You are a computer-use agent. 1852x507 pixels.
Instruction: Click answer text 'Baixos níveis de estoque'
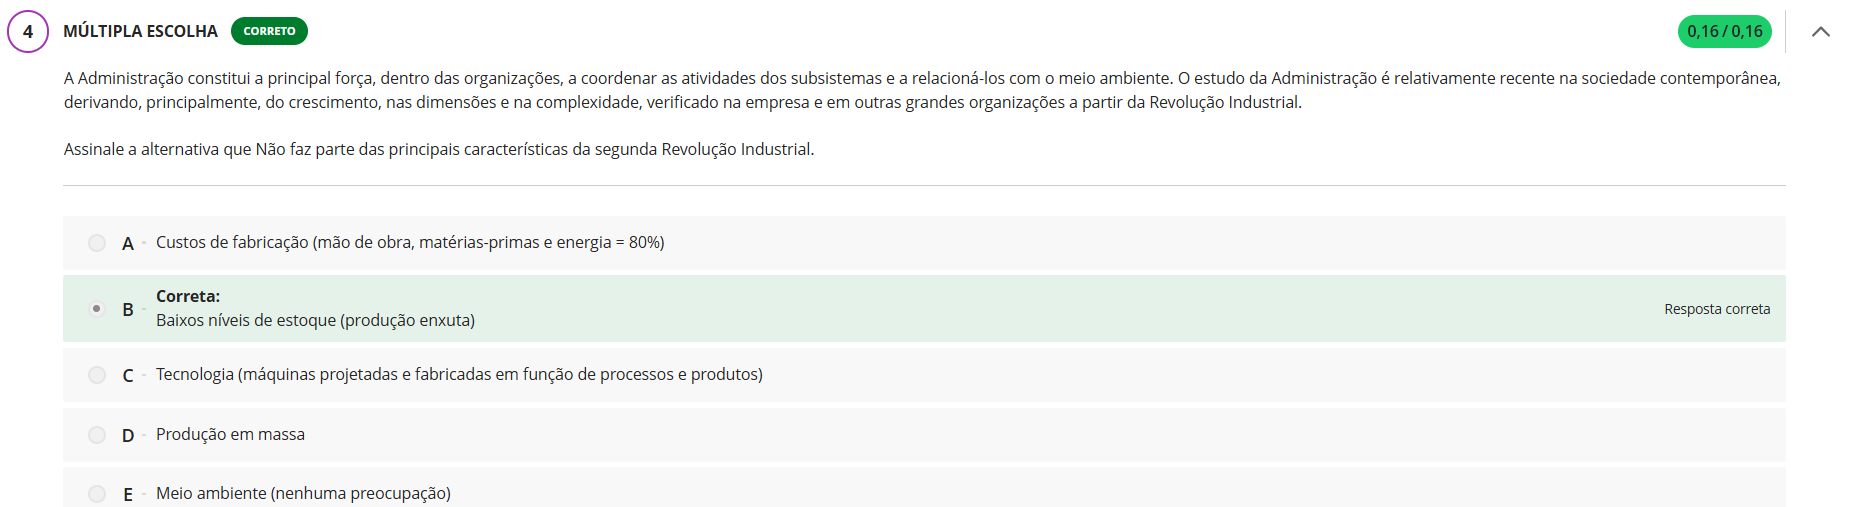315,321
